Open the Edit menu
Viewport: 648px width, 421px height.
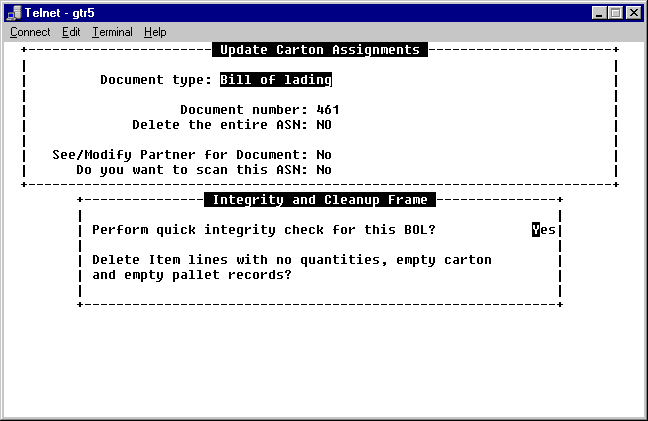pos(71,32)
